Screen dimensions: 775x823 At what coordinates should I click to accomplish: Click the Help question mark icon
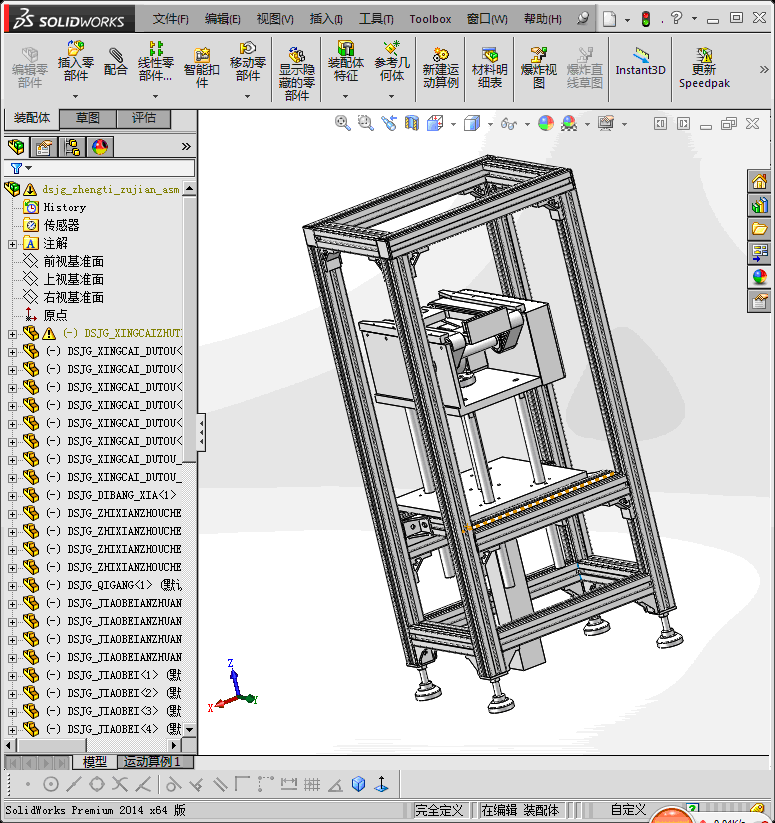coord(676,18)
